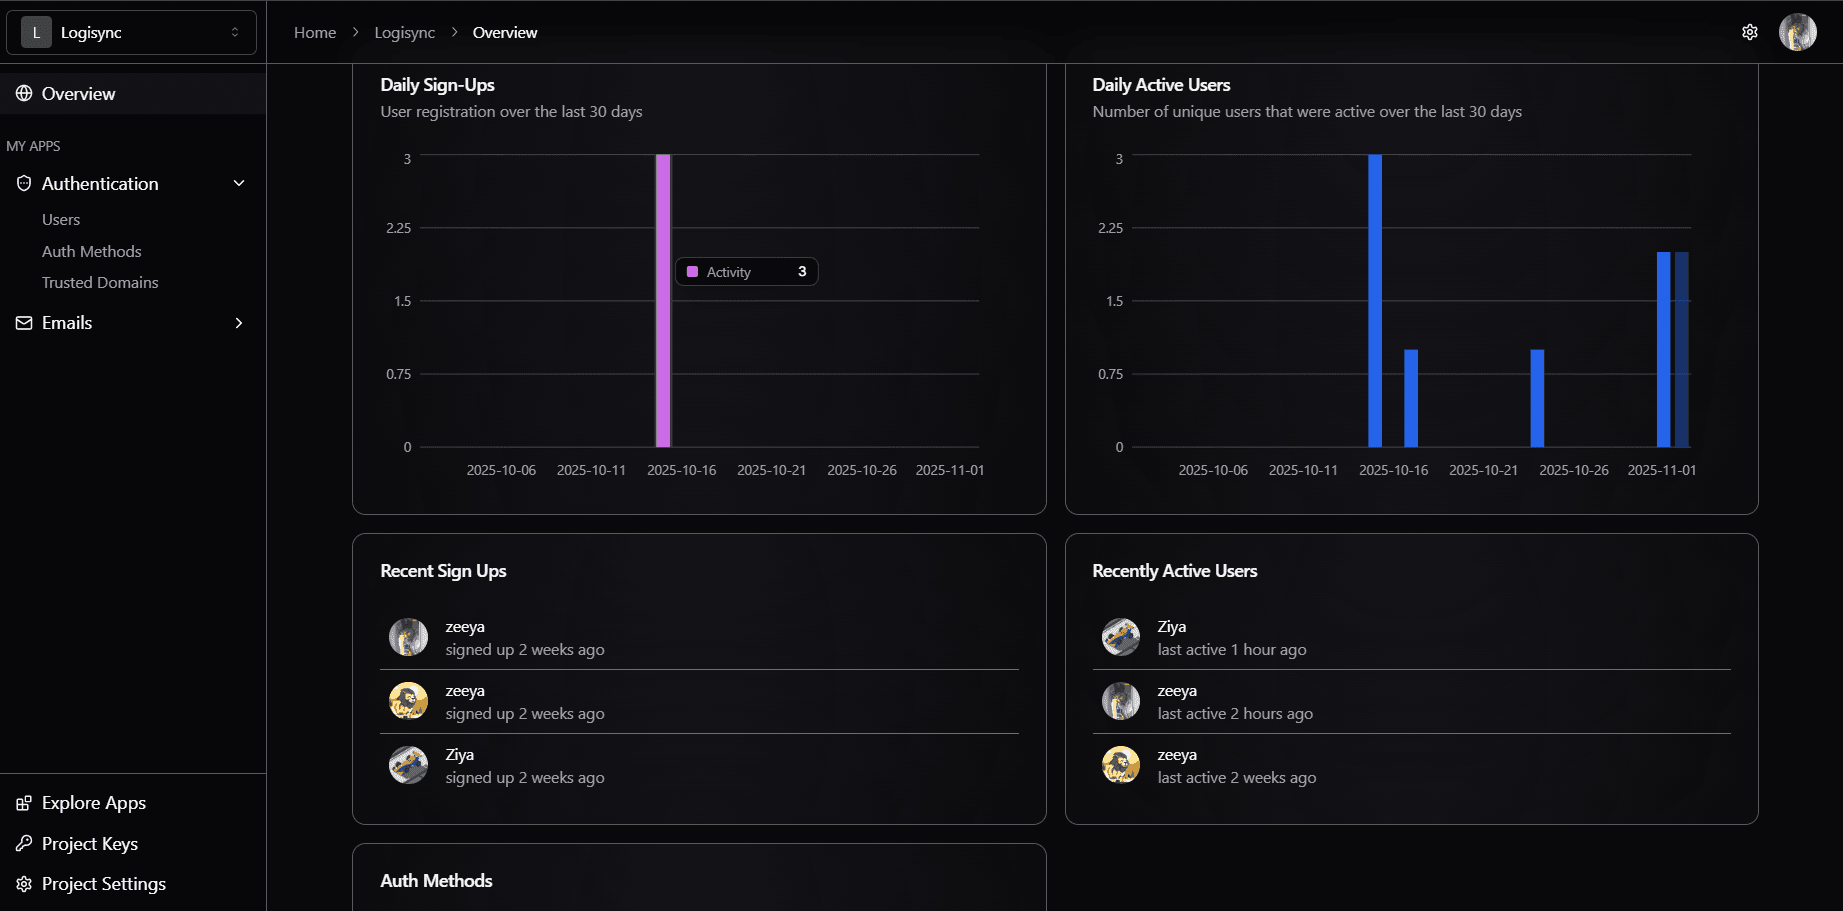Click the Explore Apps icon
Image resolution: width=1843 pixels, height=911 pixels.
point(24,803)
